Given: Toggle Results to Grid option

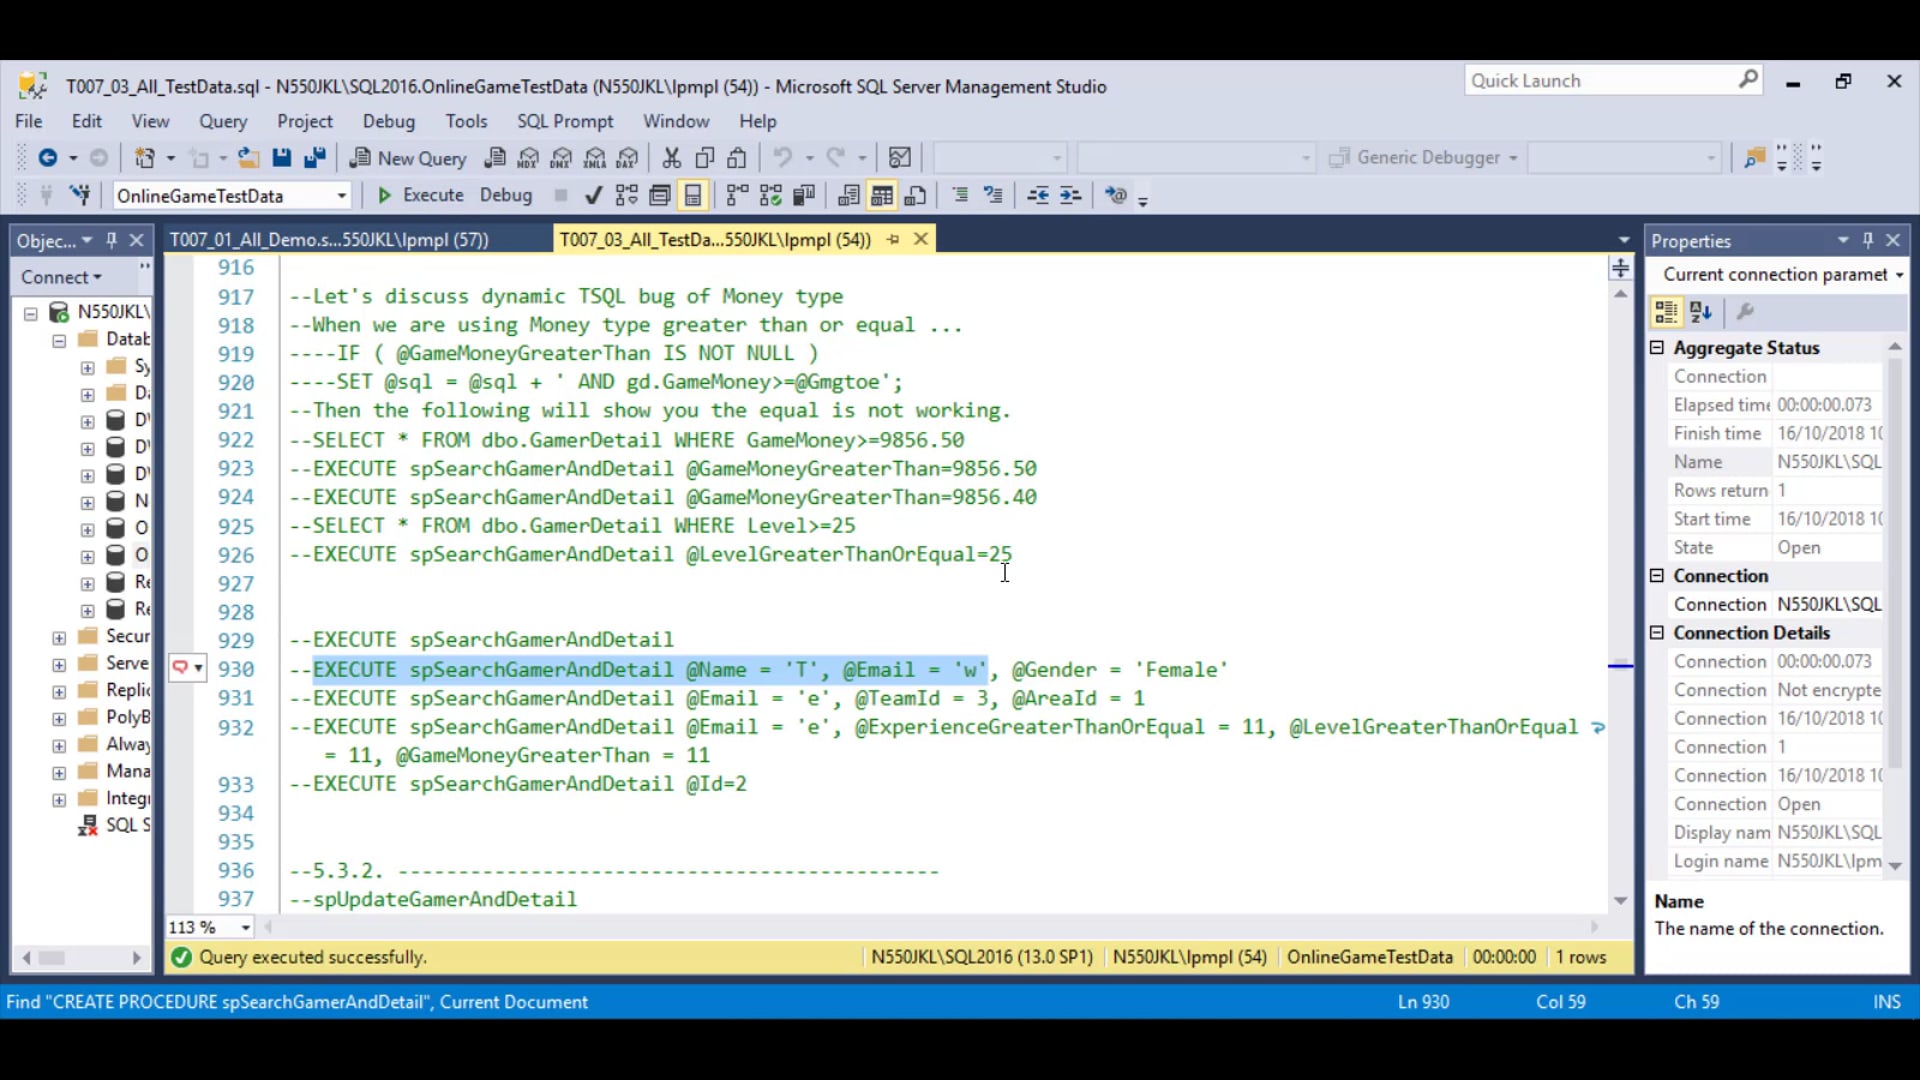Looking at the screenshot, I should (x=881, y=195).
